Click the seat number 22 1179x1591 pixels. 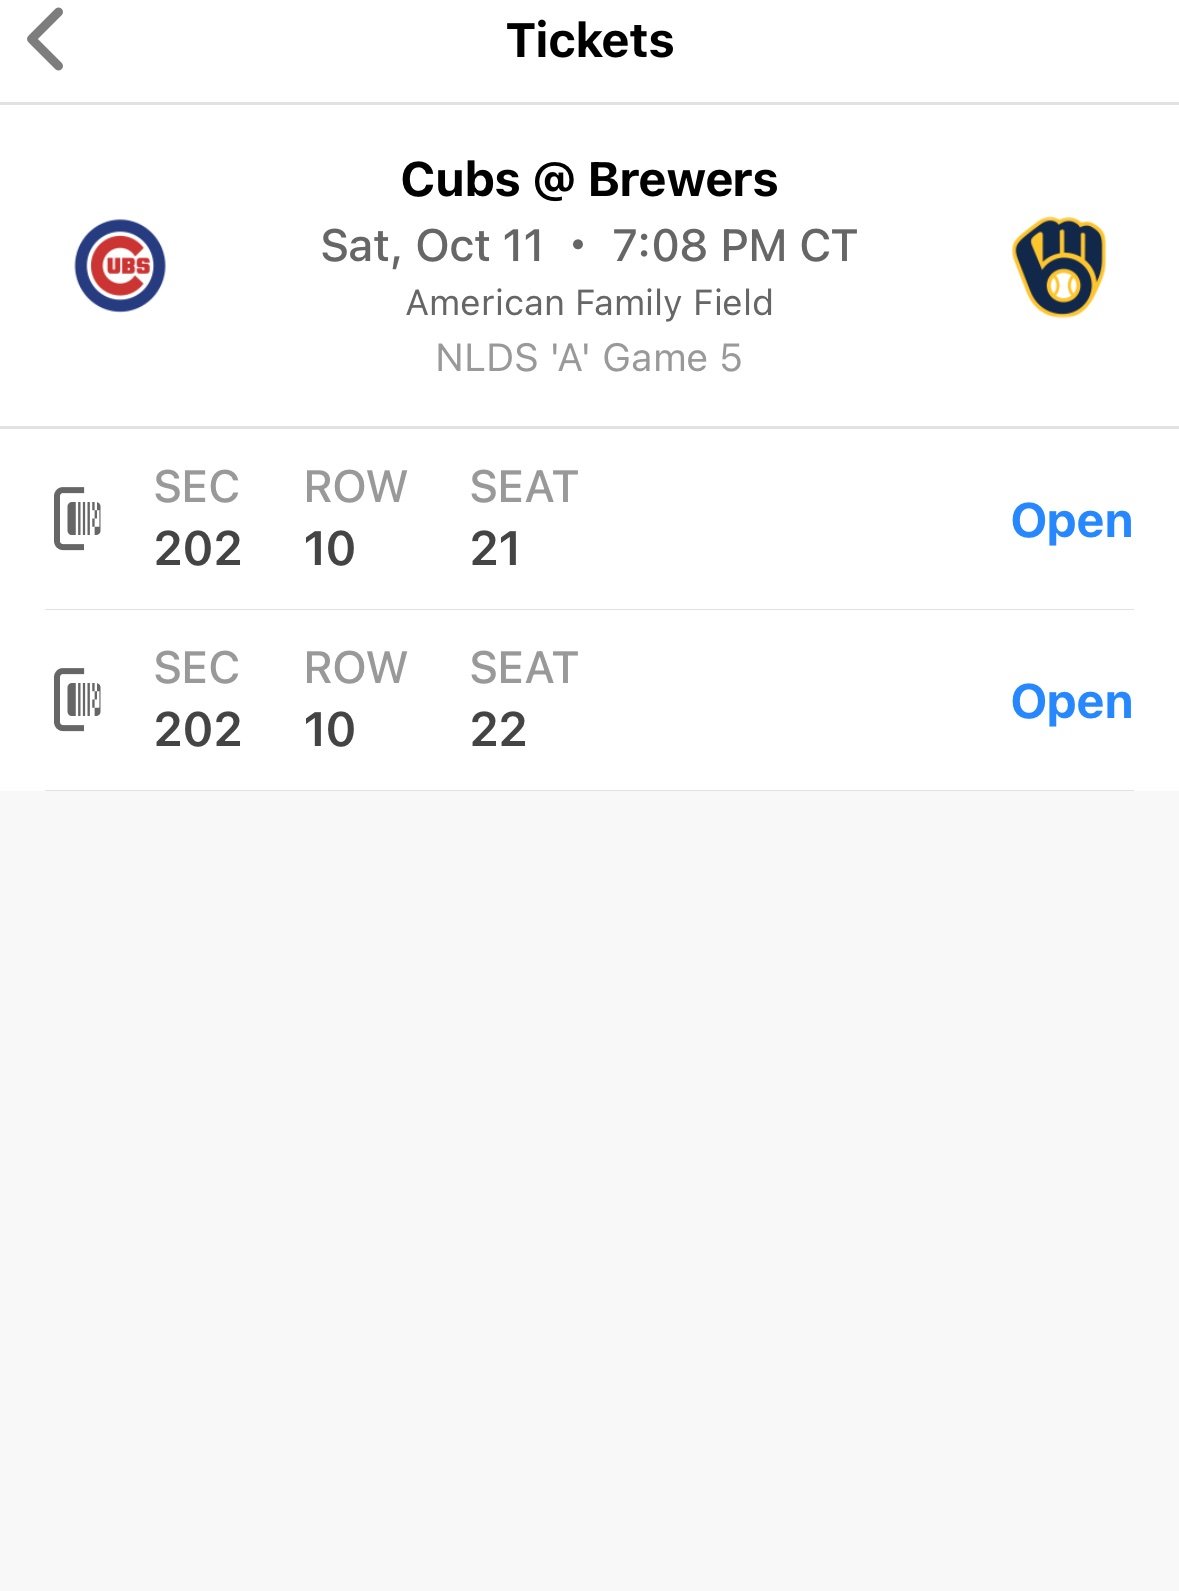[498, 730]
